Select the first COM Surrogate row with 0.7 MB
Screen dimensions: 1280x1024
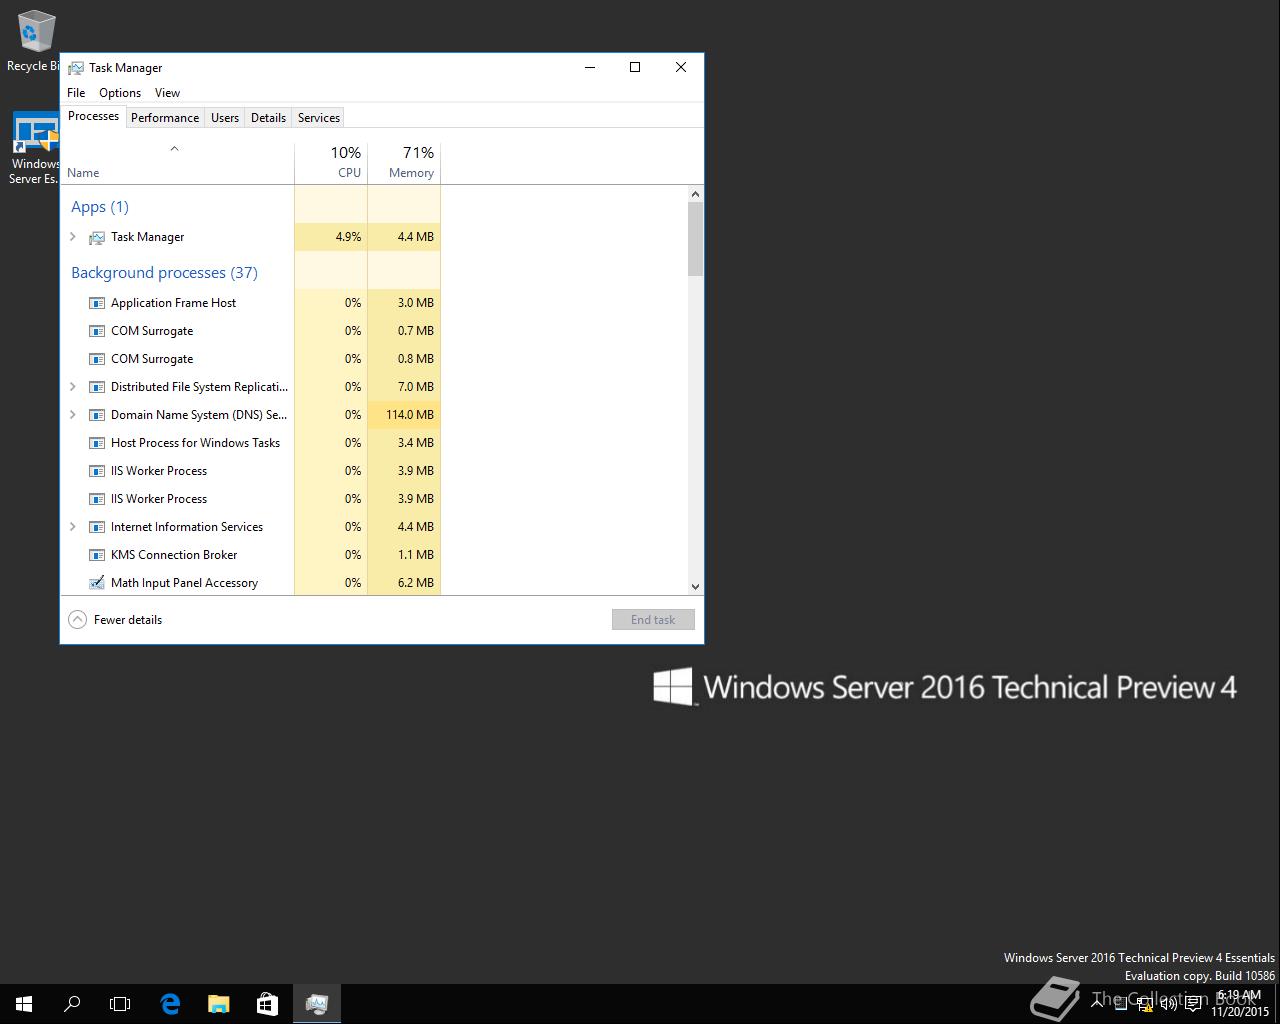[x=251, y=331]
